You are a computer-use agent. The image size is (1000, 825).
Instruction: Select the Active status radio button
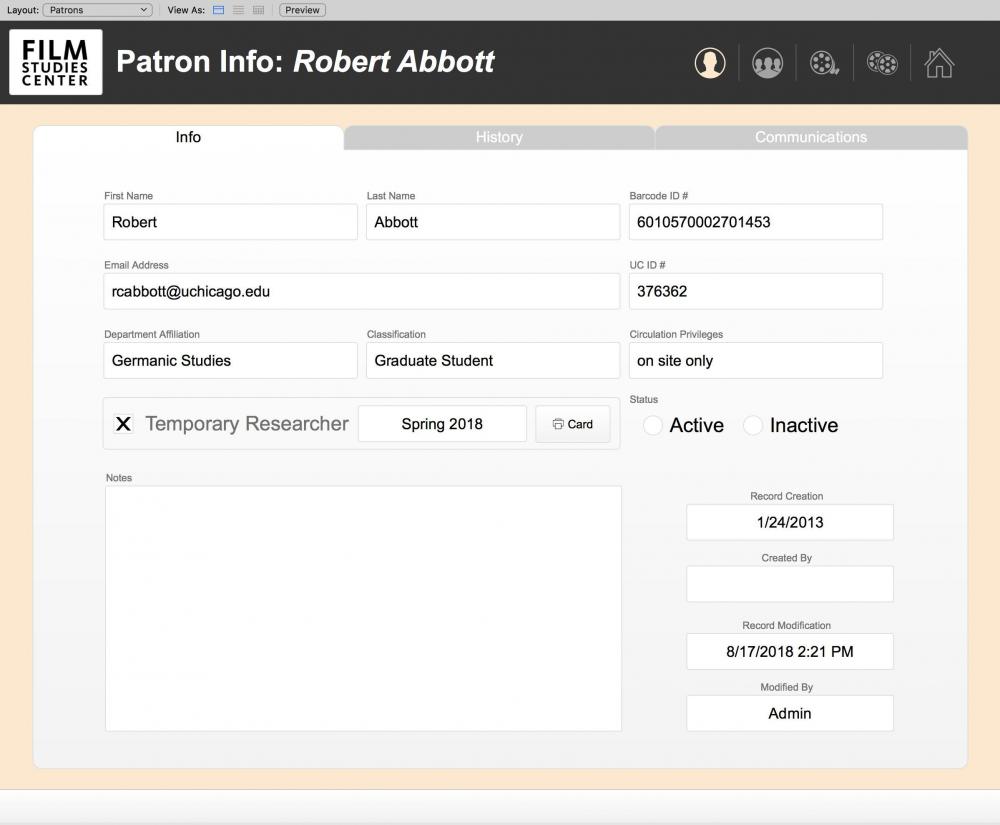tap(653, 426)
